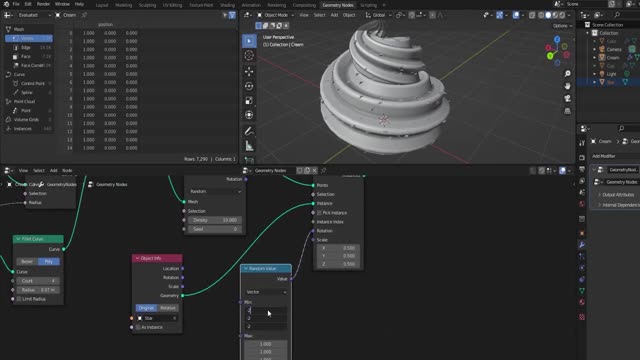The height and width of the screenshot is (360, 640).
Task: Open the Physics properties tab
Action: click(x=582, y=268)
